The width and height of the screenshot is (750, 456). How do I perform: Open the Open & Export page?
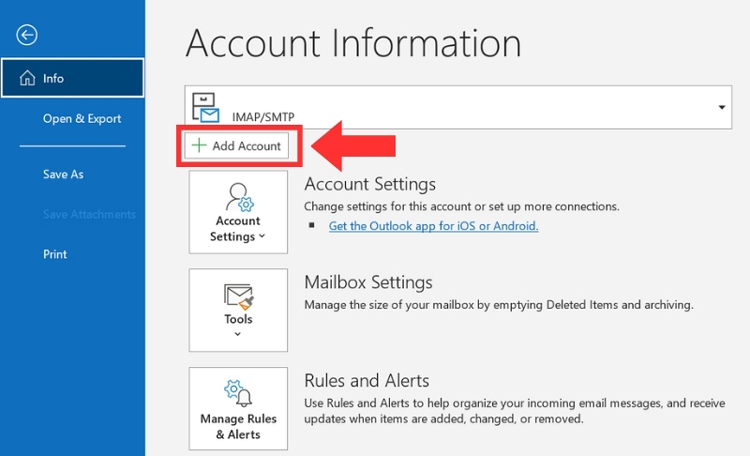tap(82, 118)
